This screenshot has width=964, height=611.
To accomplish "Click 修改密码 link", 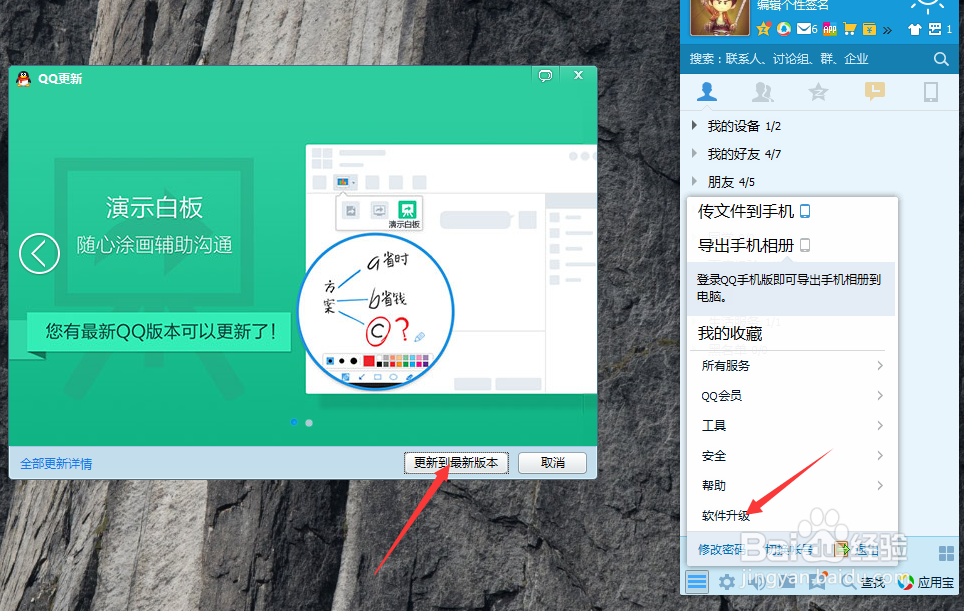I will [x=721, y=550].
